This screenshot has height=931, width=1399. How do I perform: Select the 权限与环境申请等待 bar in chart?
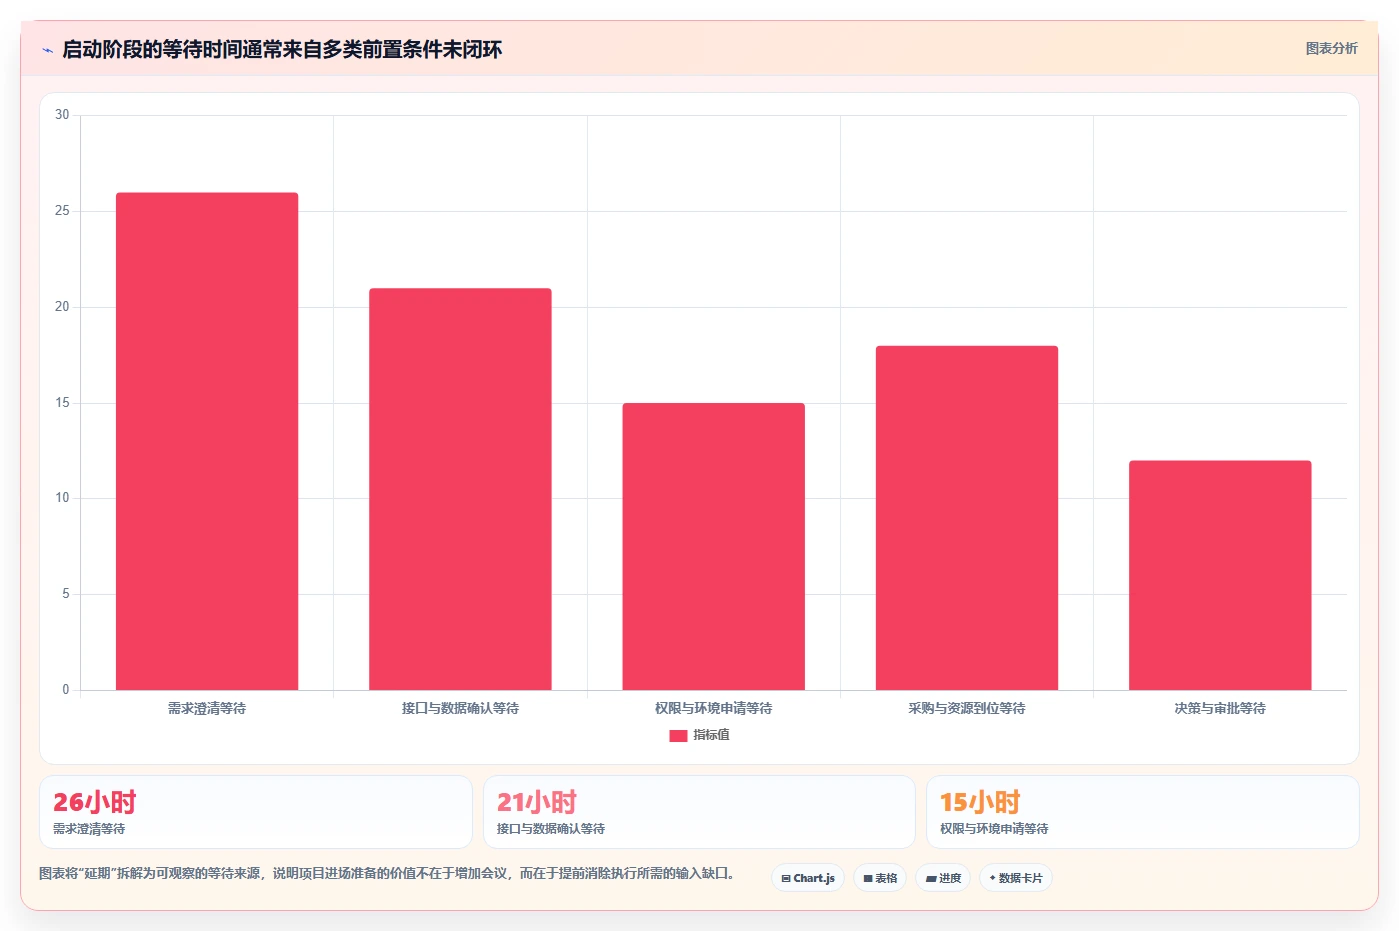tap(713, 546)
